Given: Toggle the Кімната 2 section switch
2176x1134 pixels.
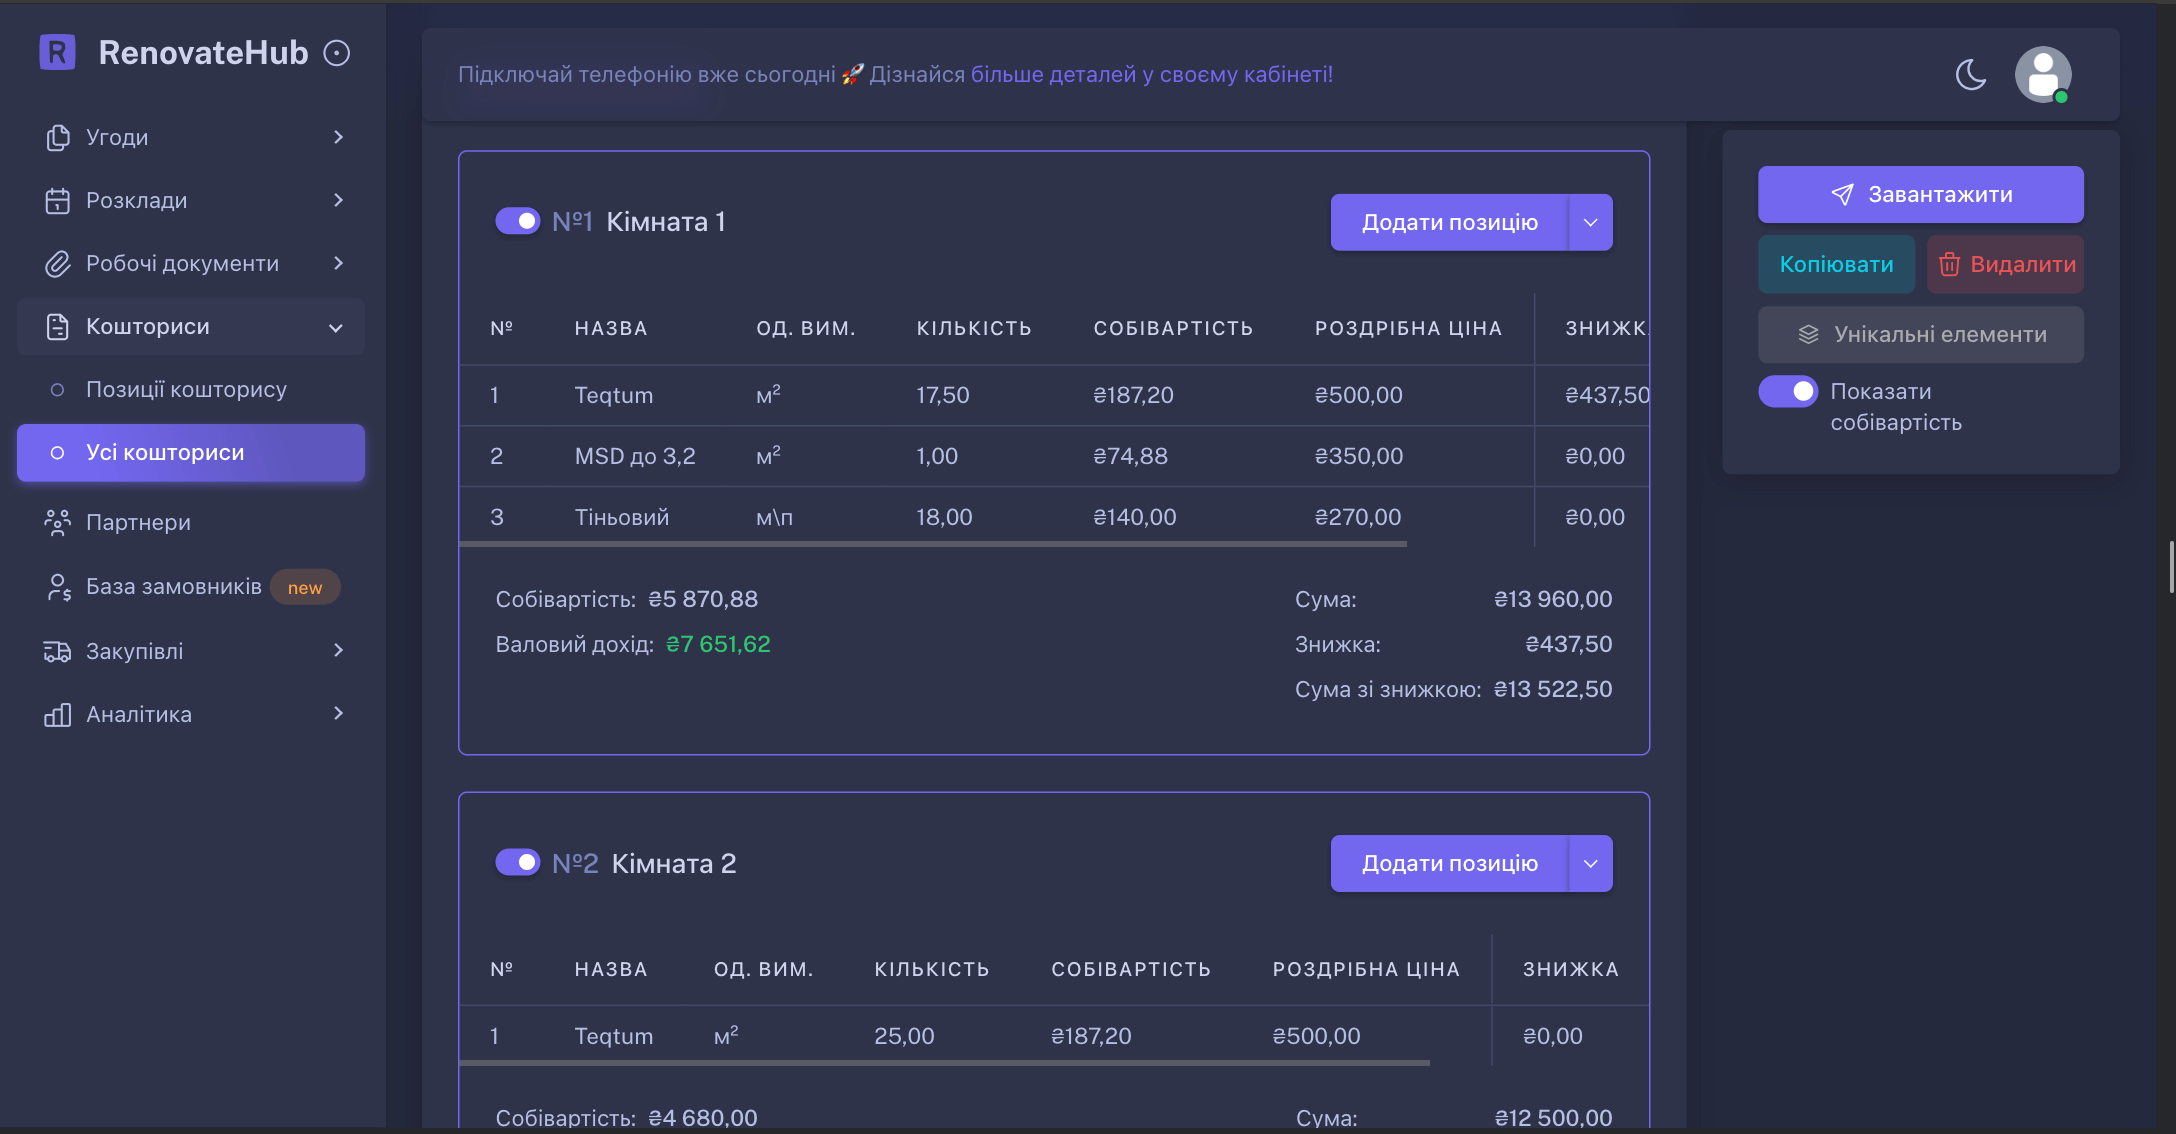Looking at the screenshot, I should 518,862.
